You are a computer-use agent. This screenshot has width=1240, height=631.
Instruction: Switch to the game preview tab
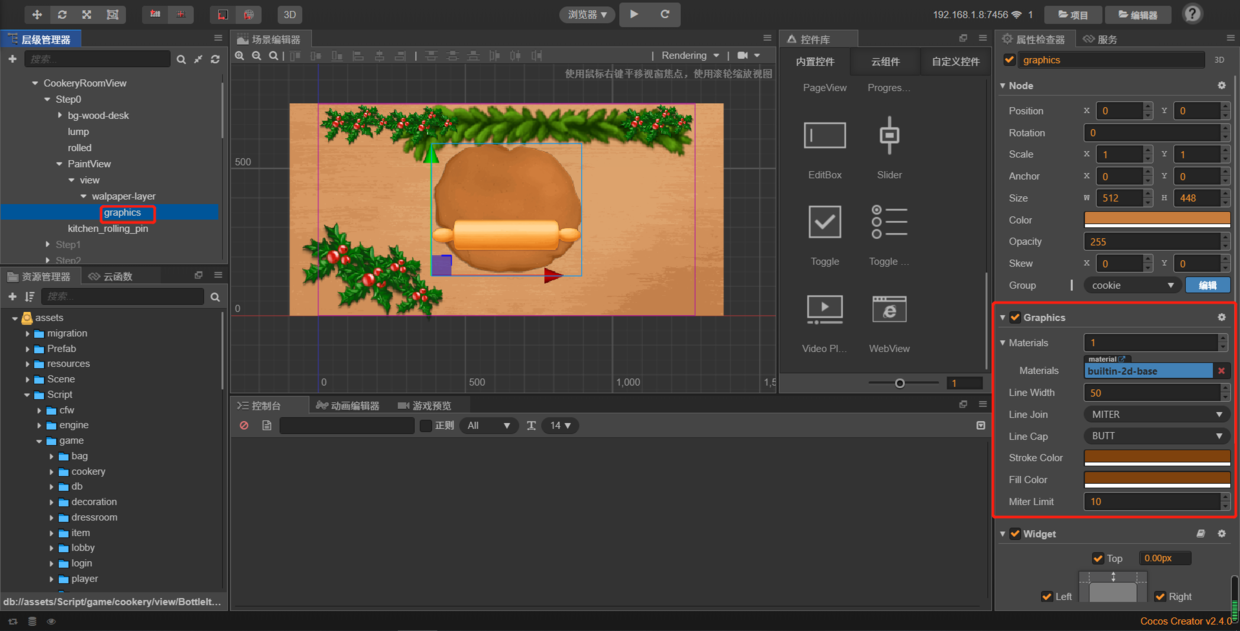point(424,406)
